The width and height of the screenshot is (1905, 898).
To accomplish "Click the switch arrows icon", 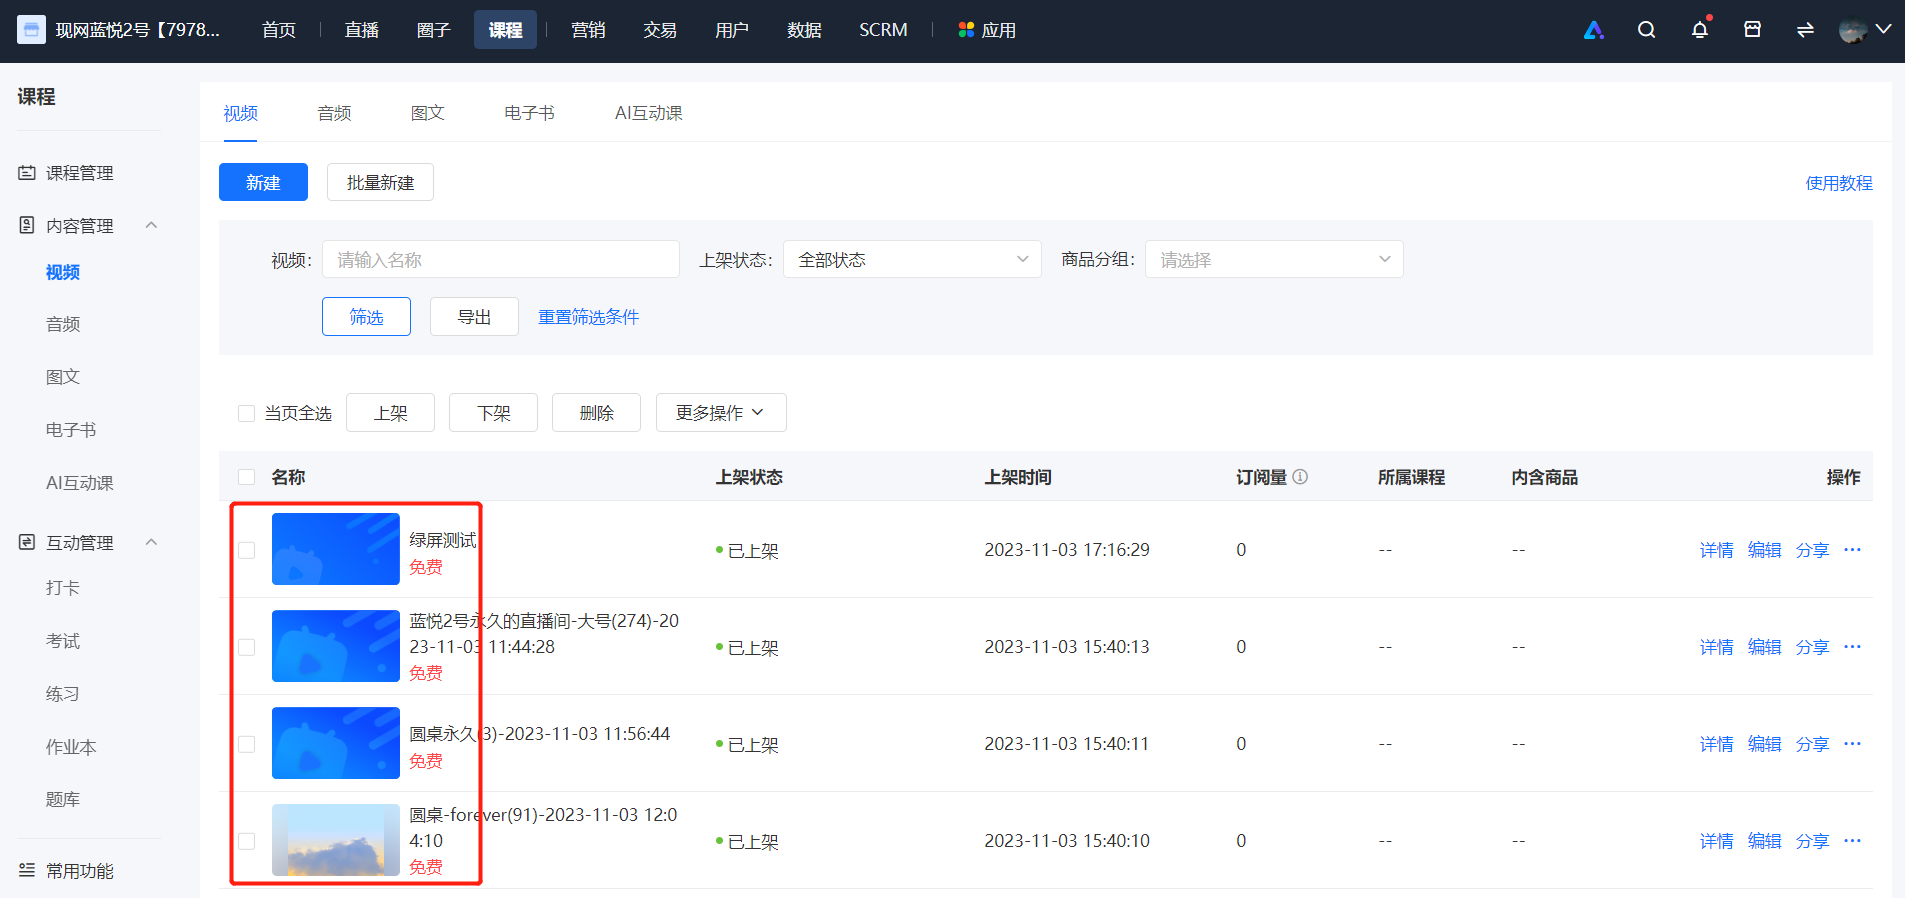I will point(1805,30).
